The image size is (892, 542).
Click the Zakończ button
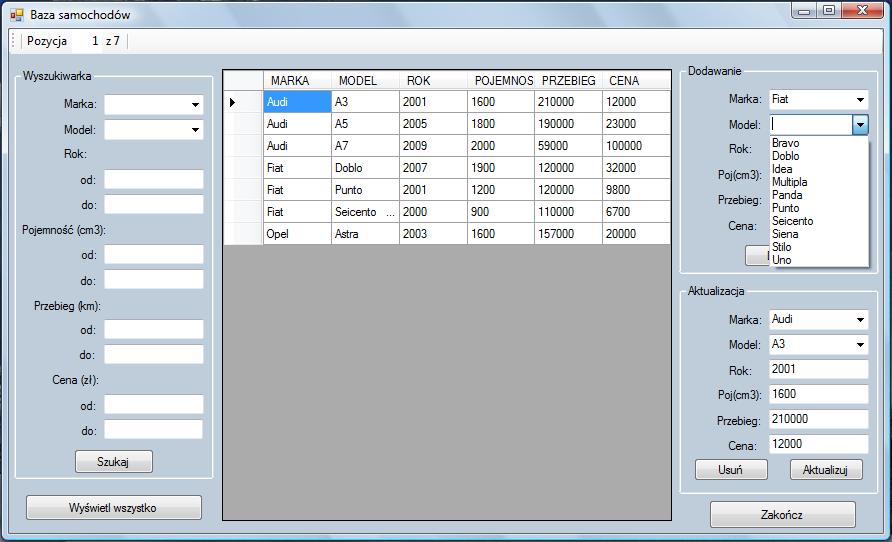pyautogui.click(x=783, y=515)
